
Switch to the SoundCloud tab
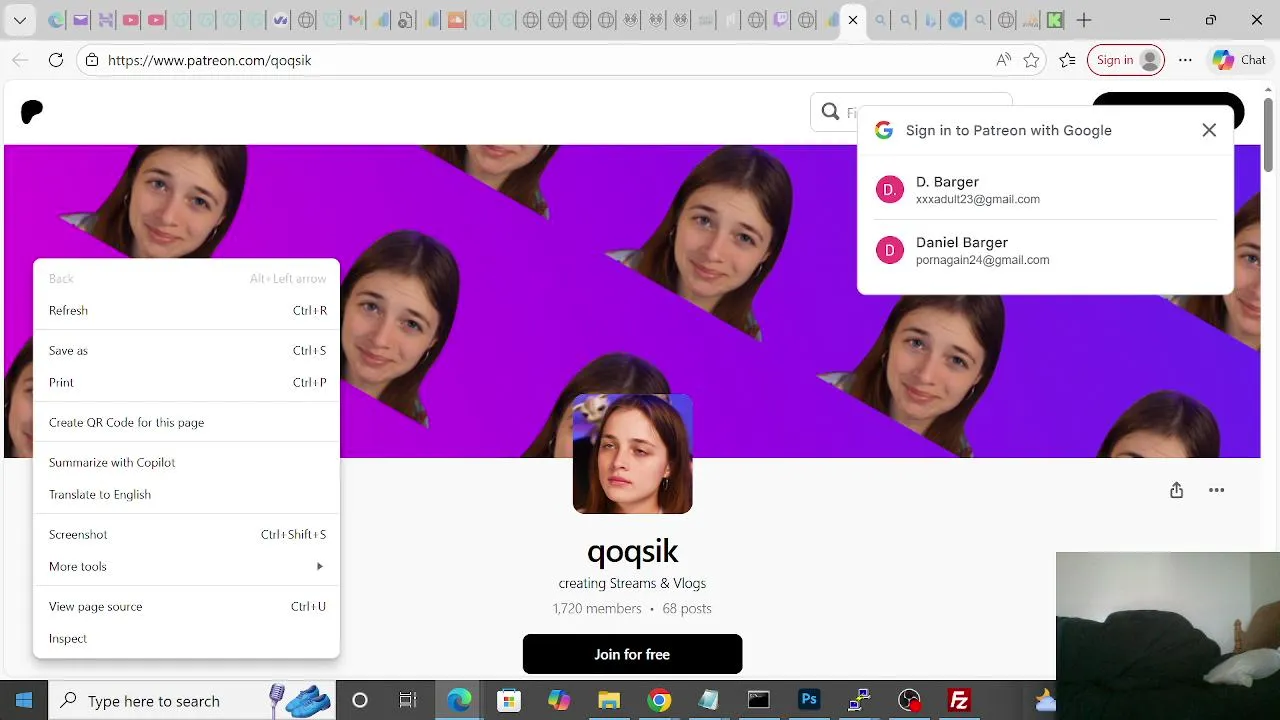click(x=456, y=20)
